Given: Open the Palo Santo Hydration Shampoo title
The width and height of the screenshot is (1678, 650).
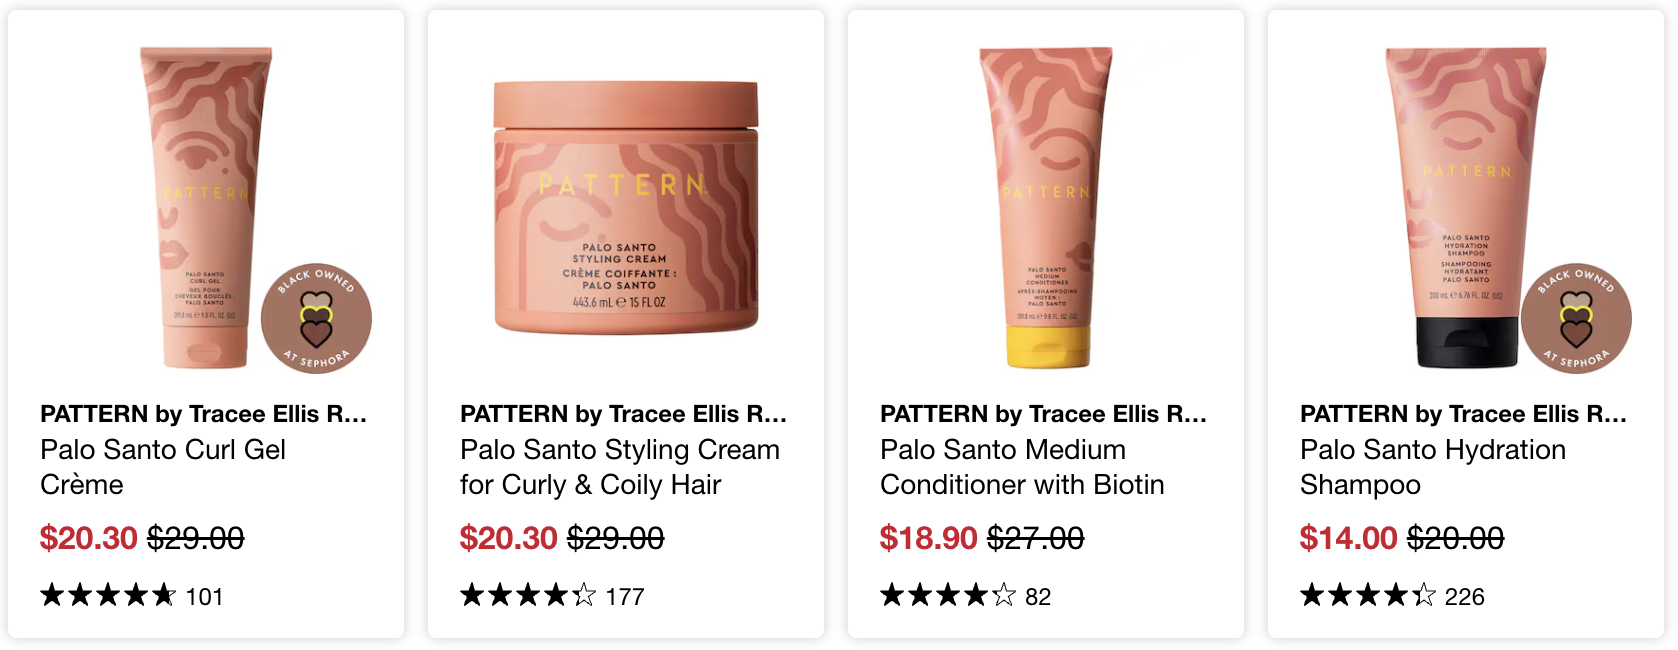Looking at the screenshot, I should (x=1433, y=467).
